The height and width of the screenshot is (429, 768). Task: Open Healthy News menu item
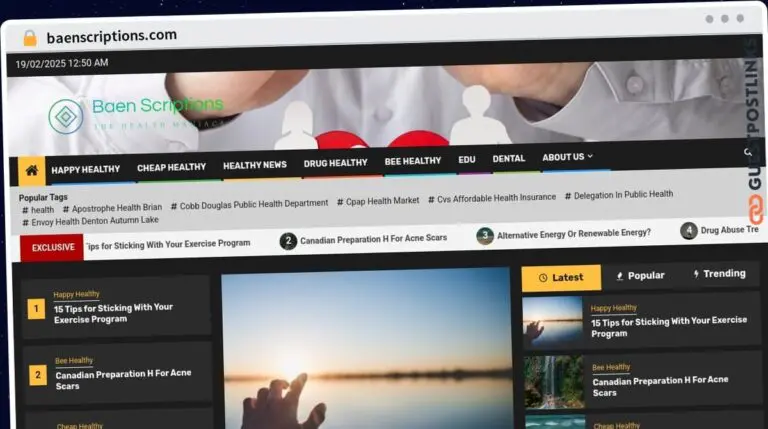click(255, 166)
